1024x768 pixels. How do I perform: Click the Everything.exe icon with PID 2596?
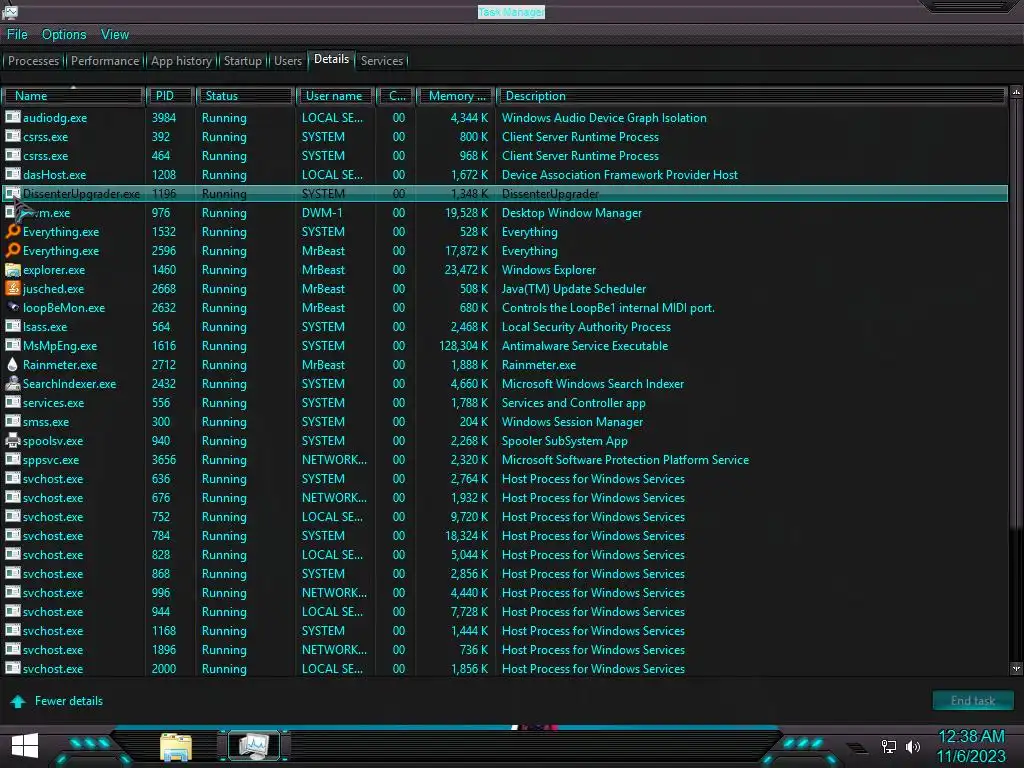coord(12,250)
